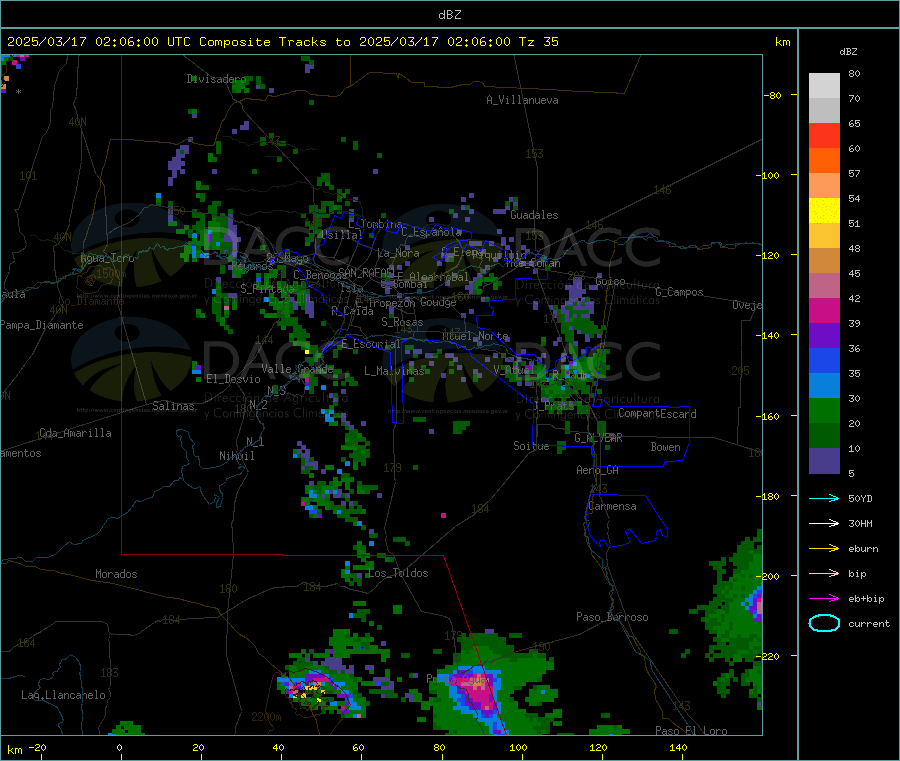Select the green 20 dBZ color swatch
Viewport: 900px width, 761px height.
[x=824, y=410]
